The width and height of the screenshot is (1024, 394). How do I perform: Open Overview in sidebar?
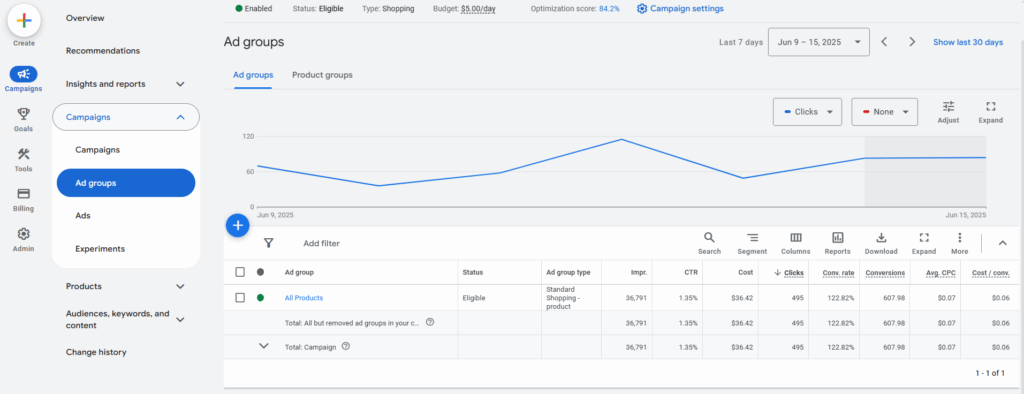85,18
